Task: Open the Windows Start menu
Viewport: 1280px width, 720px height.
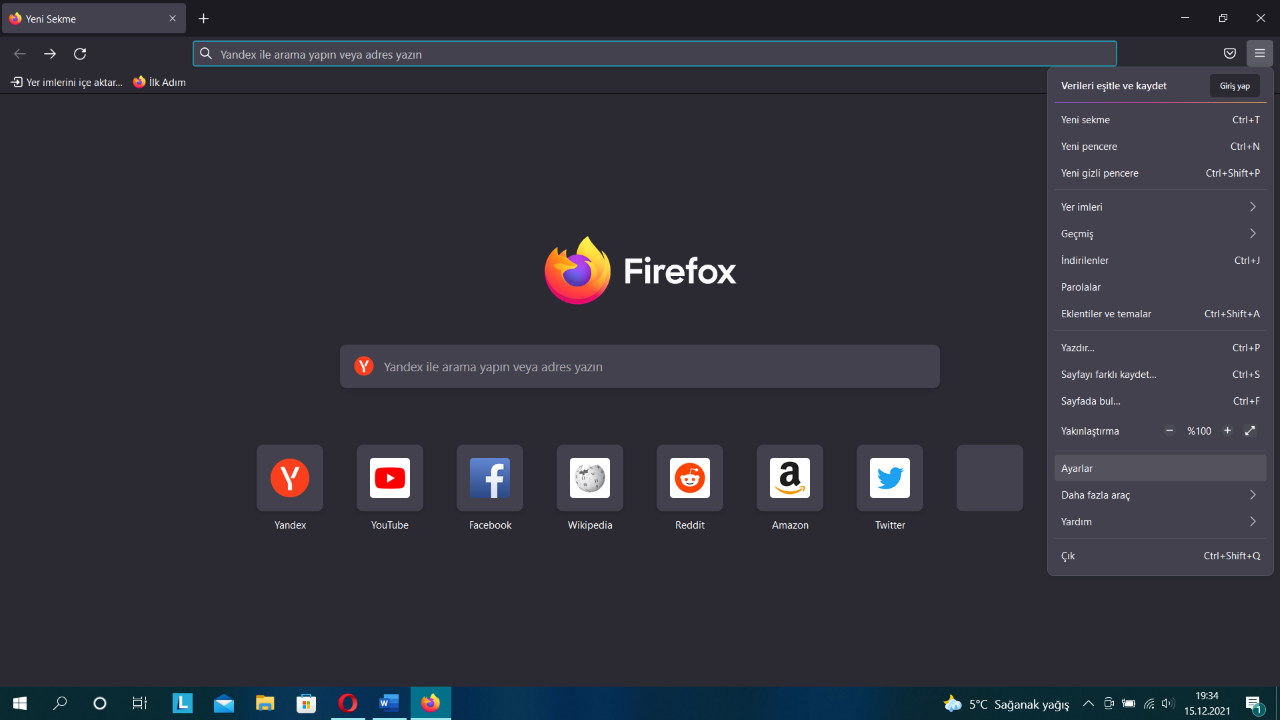Action: pyautogui.click(x=19, y=703)
